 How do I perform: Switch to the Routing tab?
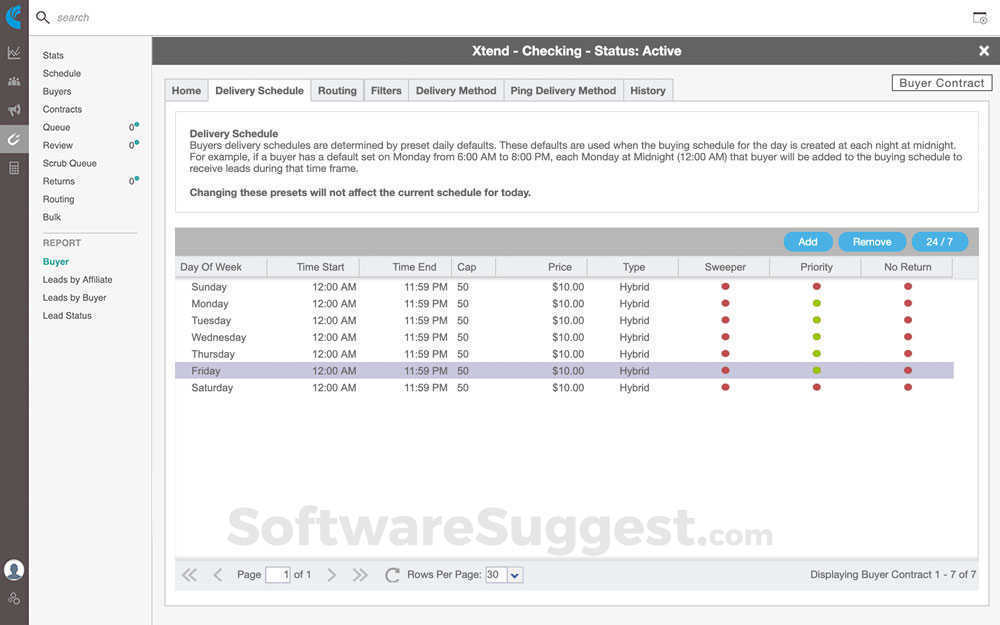tap(337, 90)
